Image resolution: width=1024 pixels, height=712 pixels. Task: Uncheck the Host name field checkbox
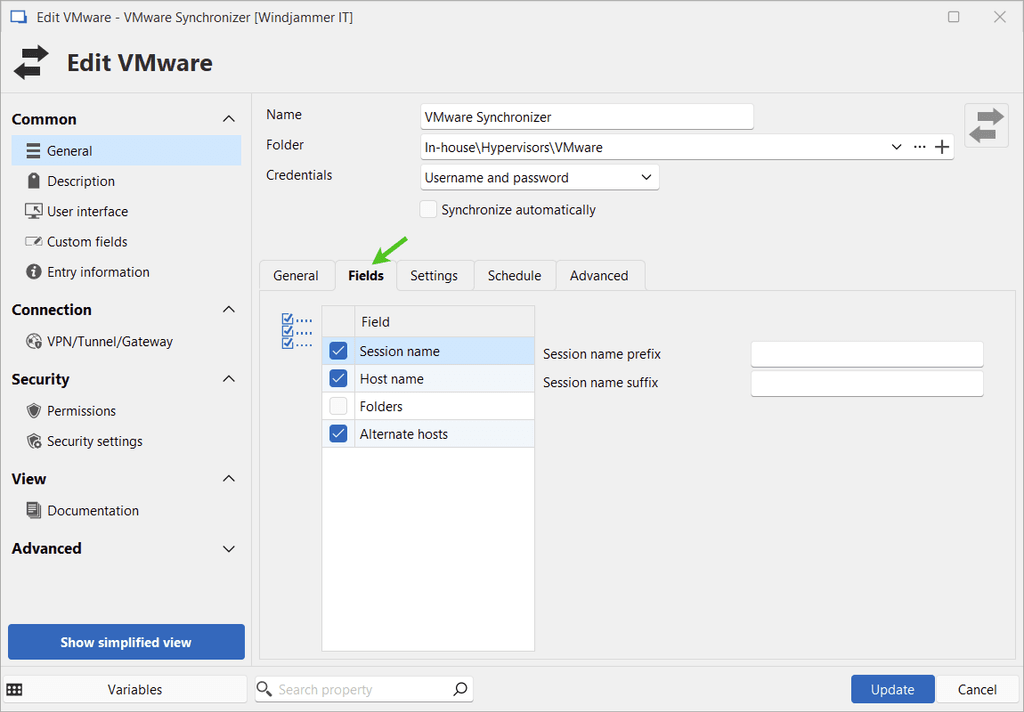pos(338,379)
